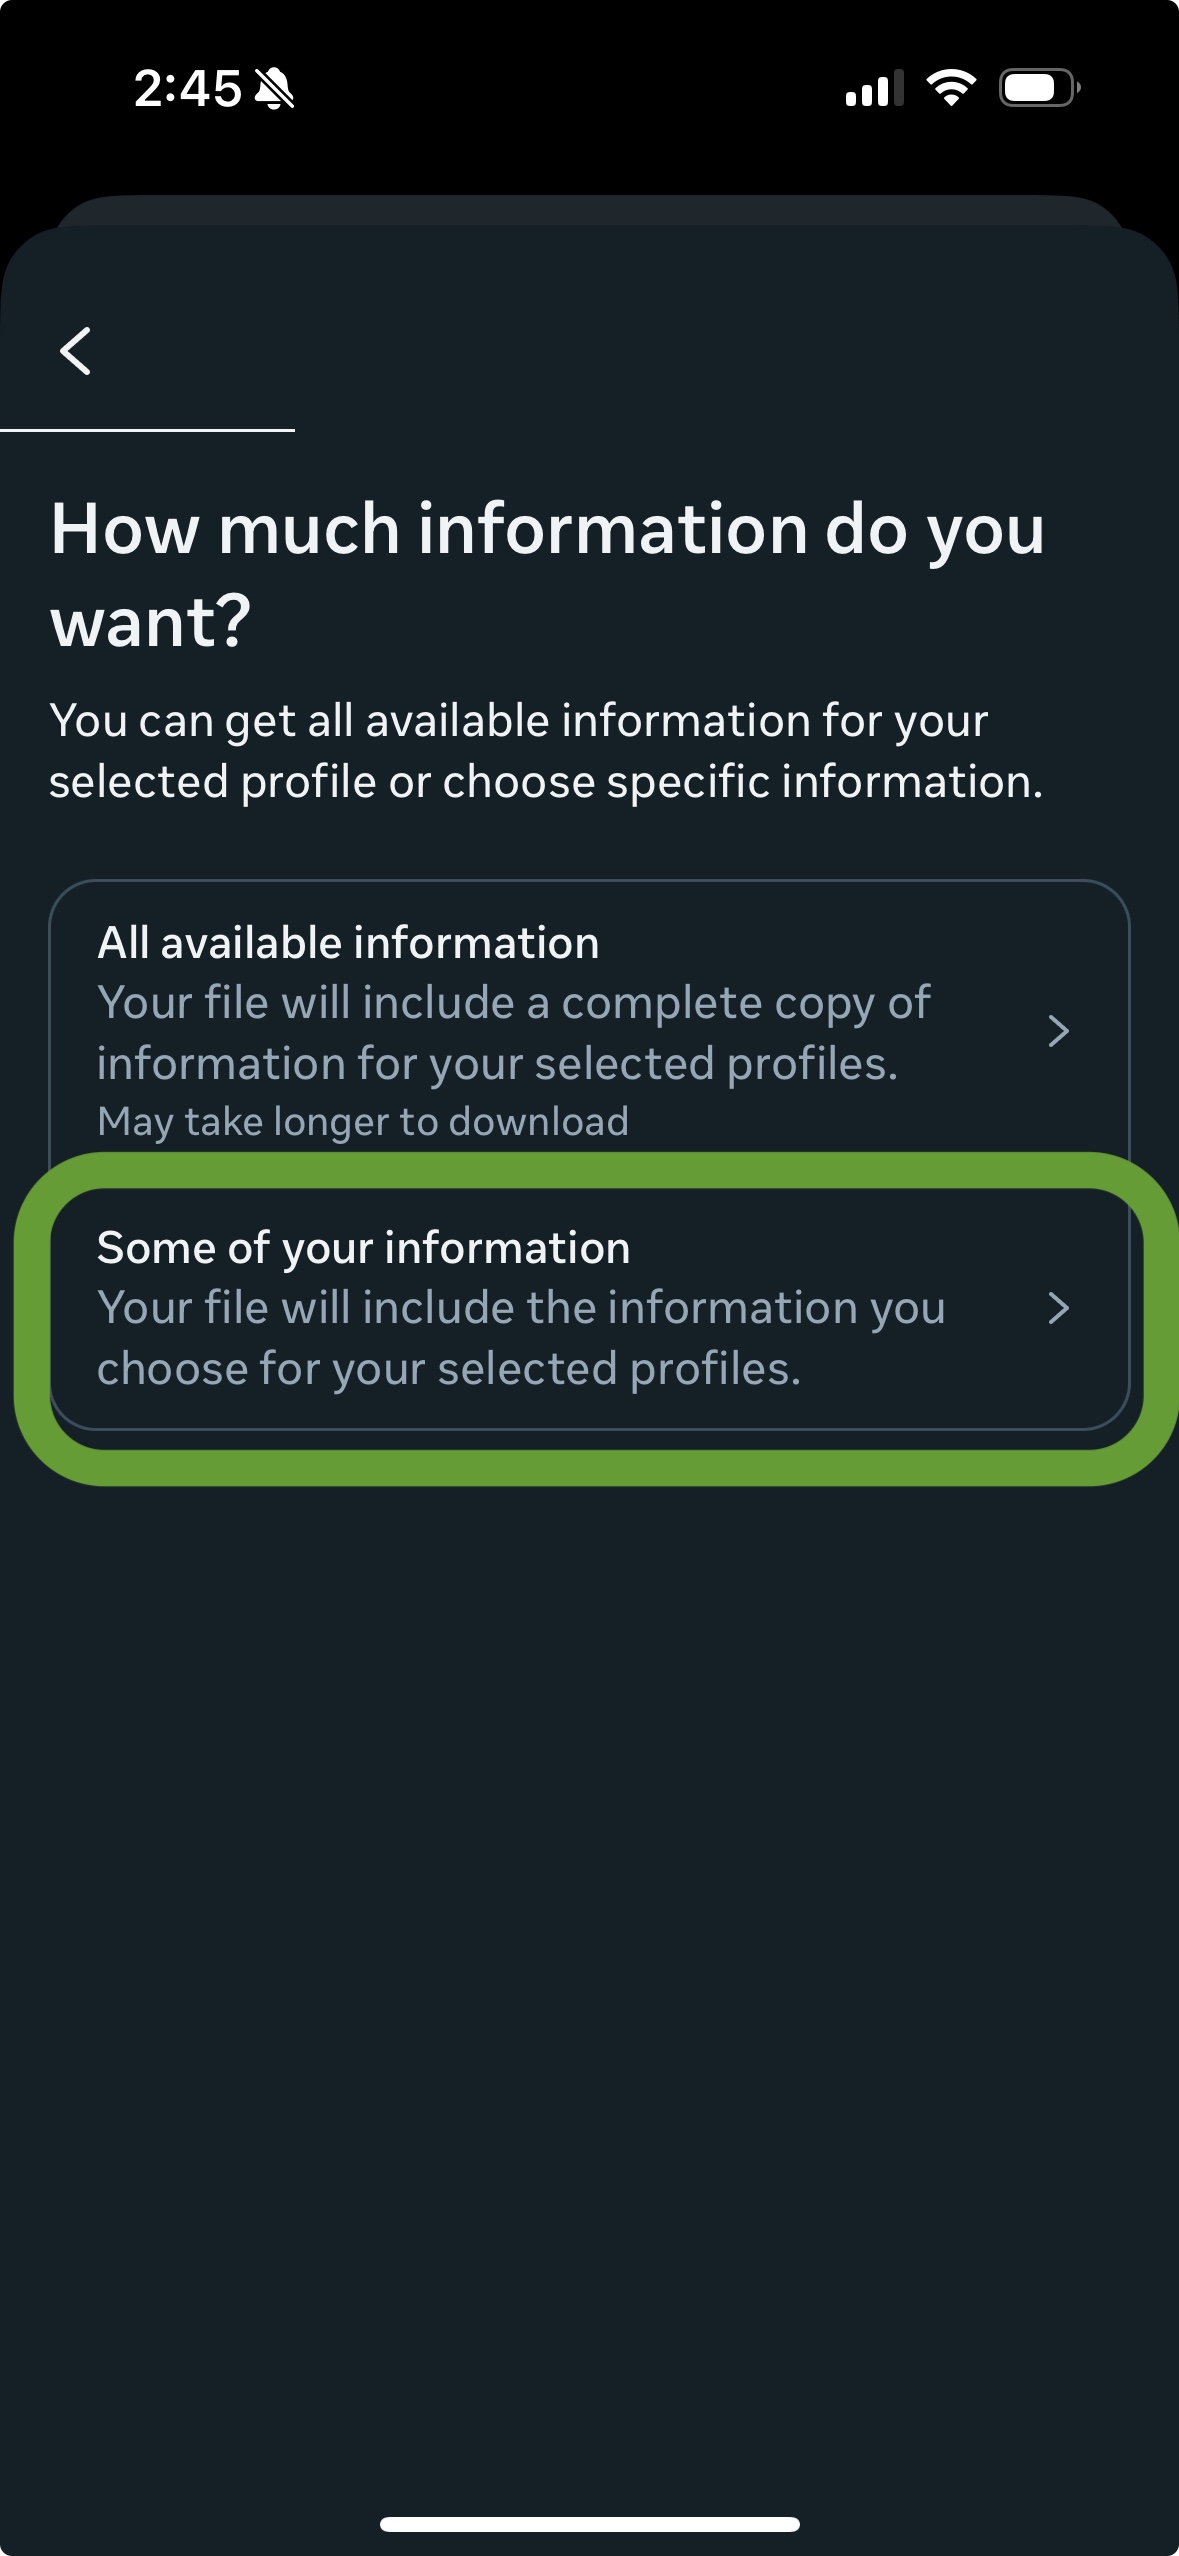The image size is (1179, 2556).
Task: Click the step progress bar below back arrow
Action: [x=147, y=430]
